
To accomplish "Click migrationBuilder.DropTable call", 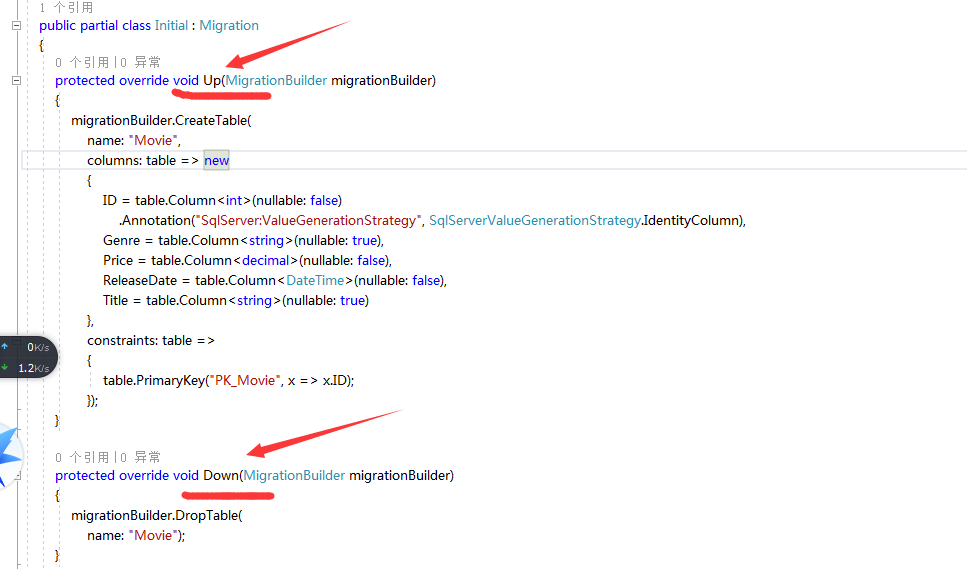I will click(x=157, y=515).
